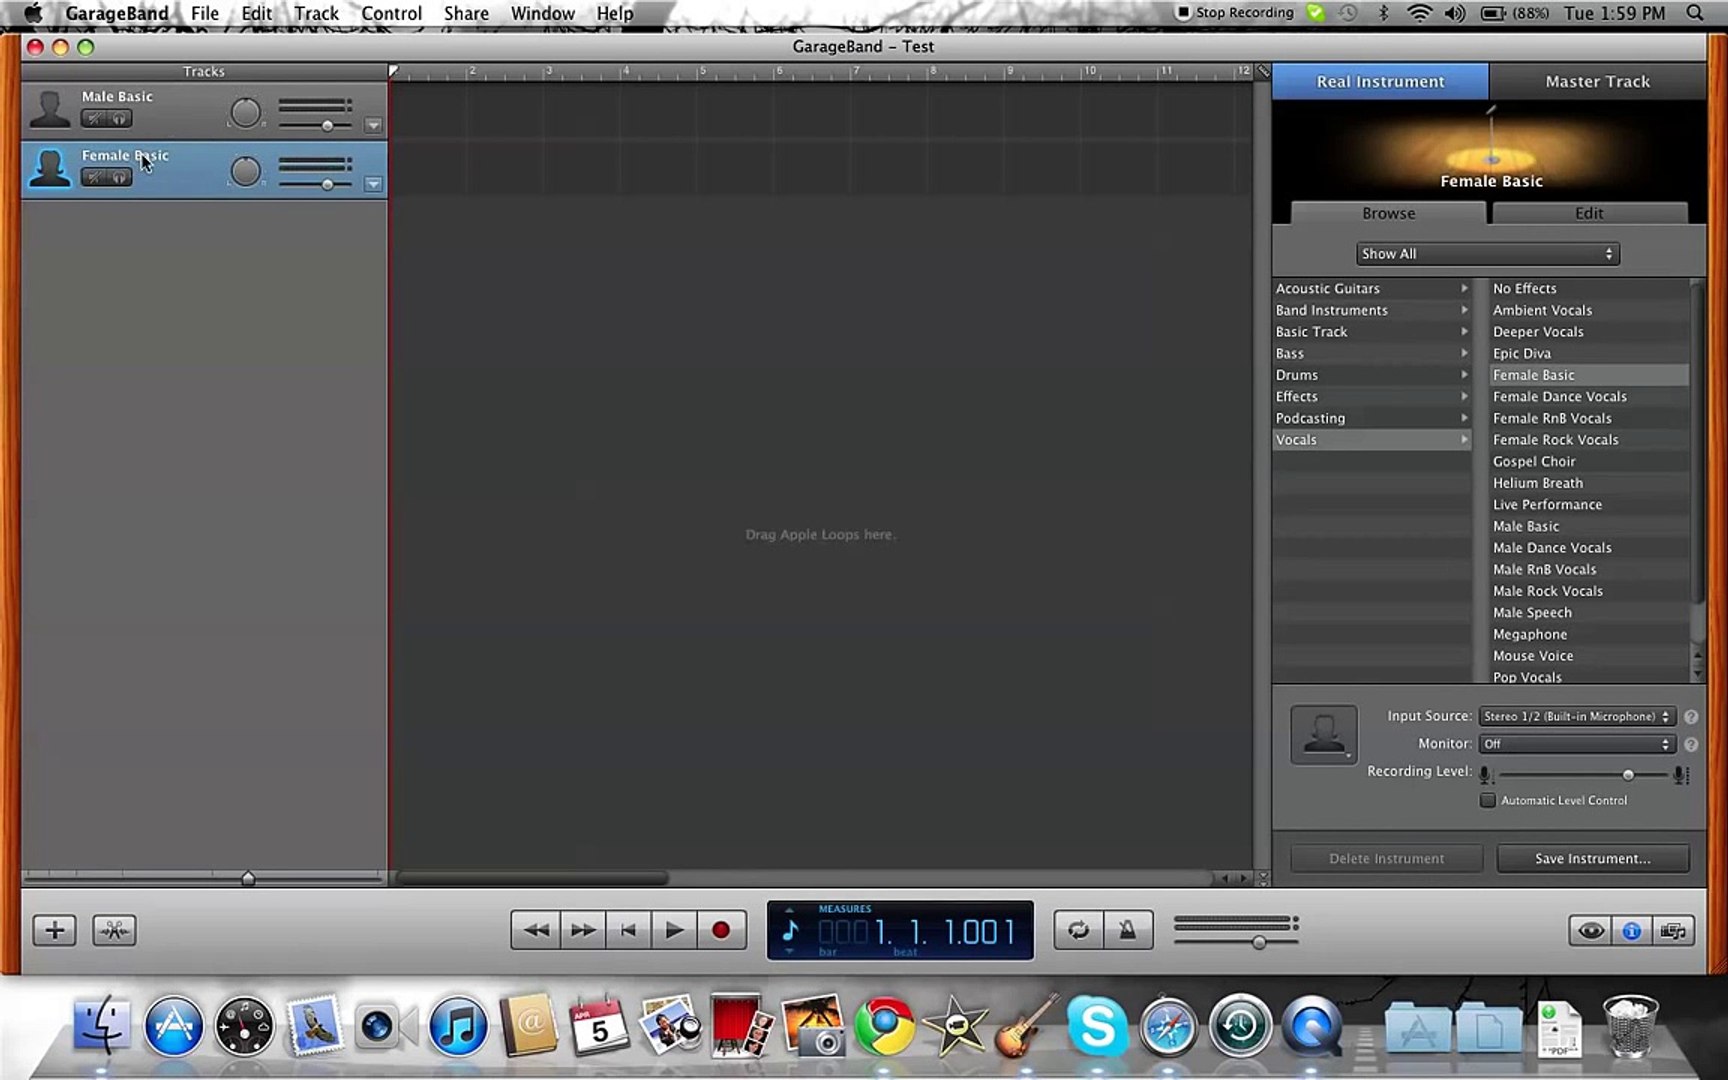The height and width of the screenshot is (1080, 1728).
Task: Add a new track with the plus button
Action: click(x=55, y=930)
